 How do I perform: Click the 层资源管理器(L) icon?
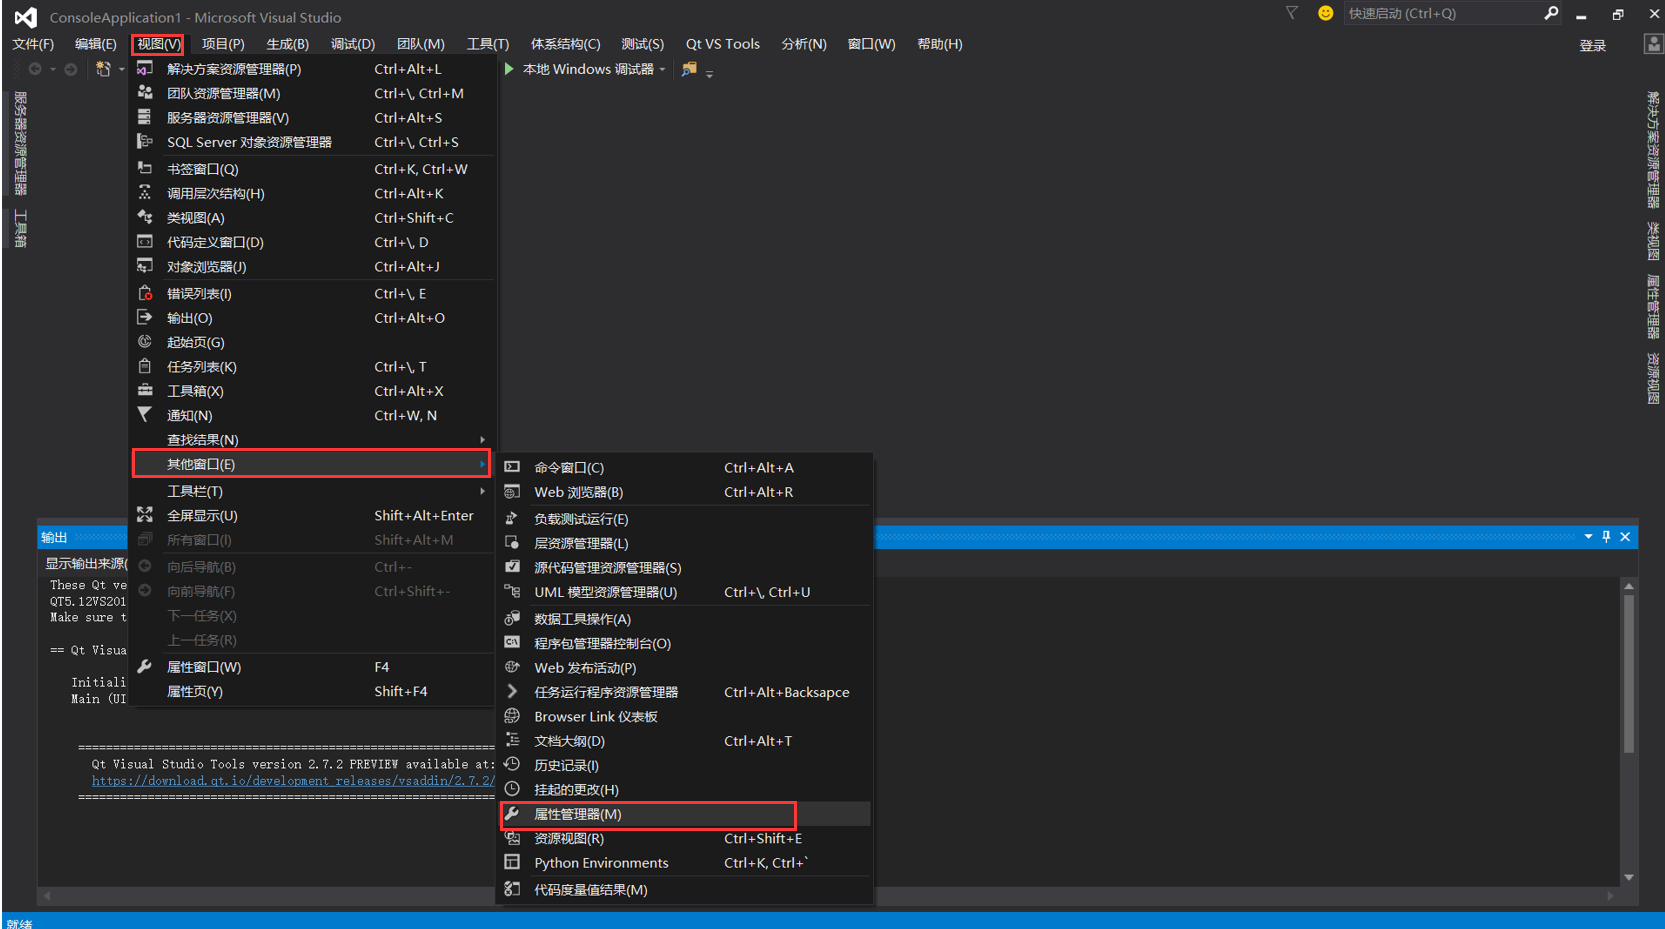tap(512, 542)
